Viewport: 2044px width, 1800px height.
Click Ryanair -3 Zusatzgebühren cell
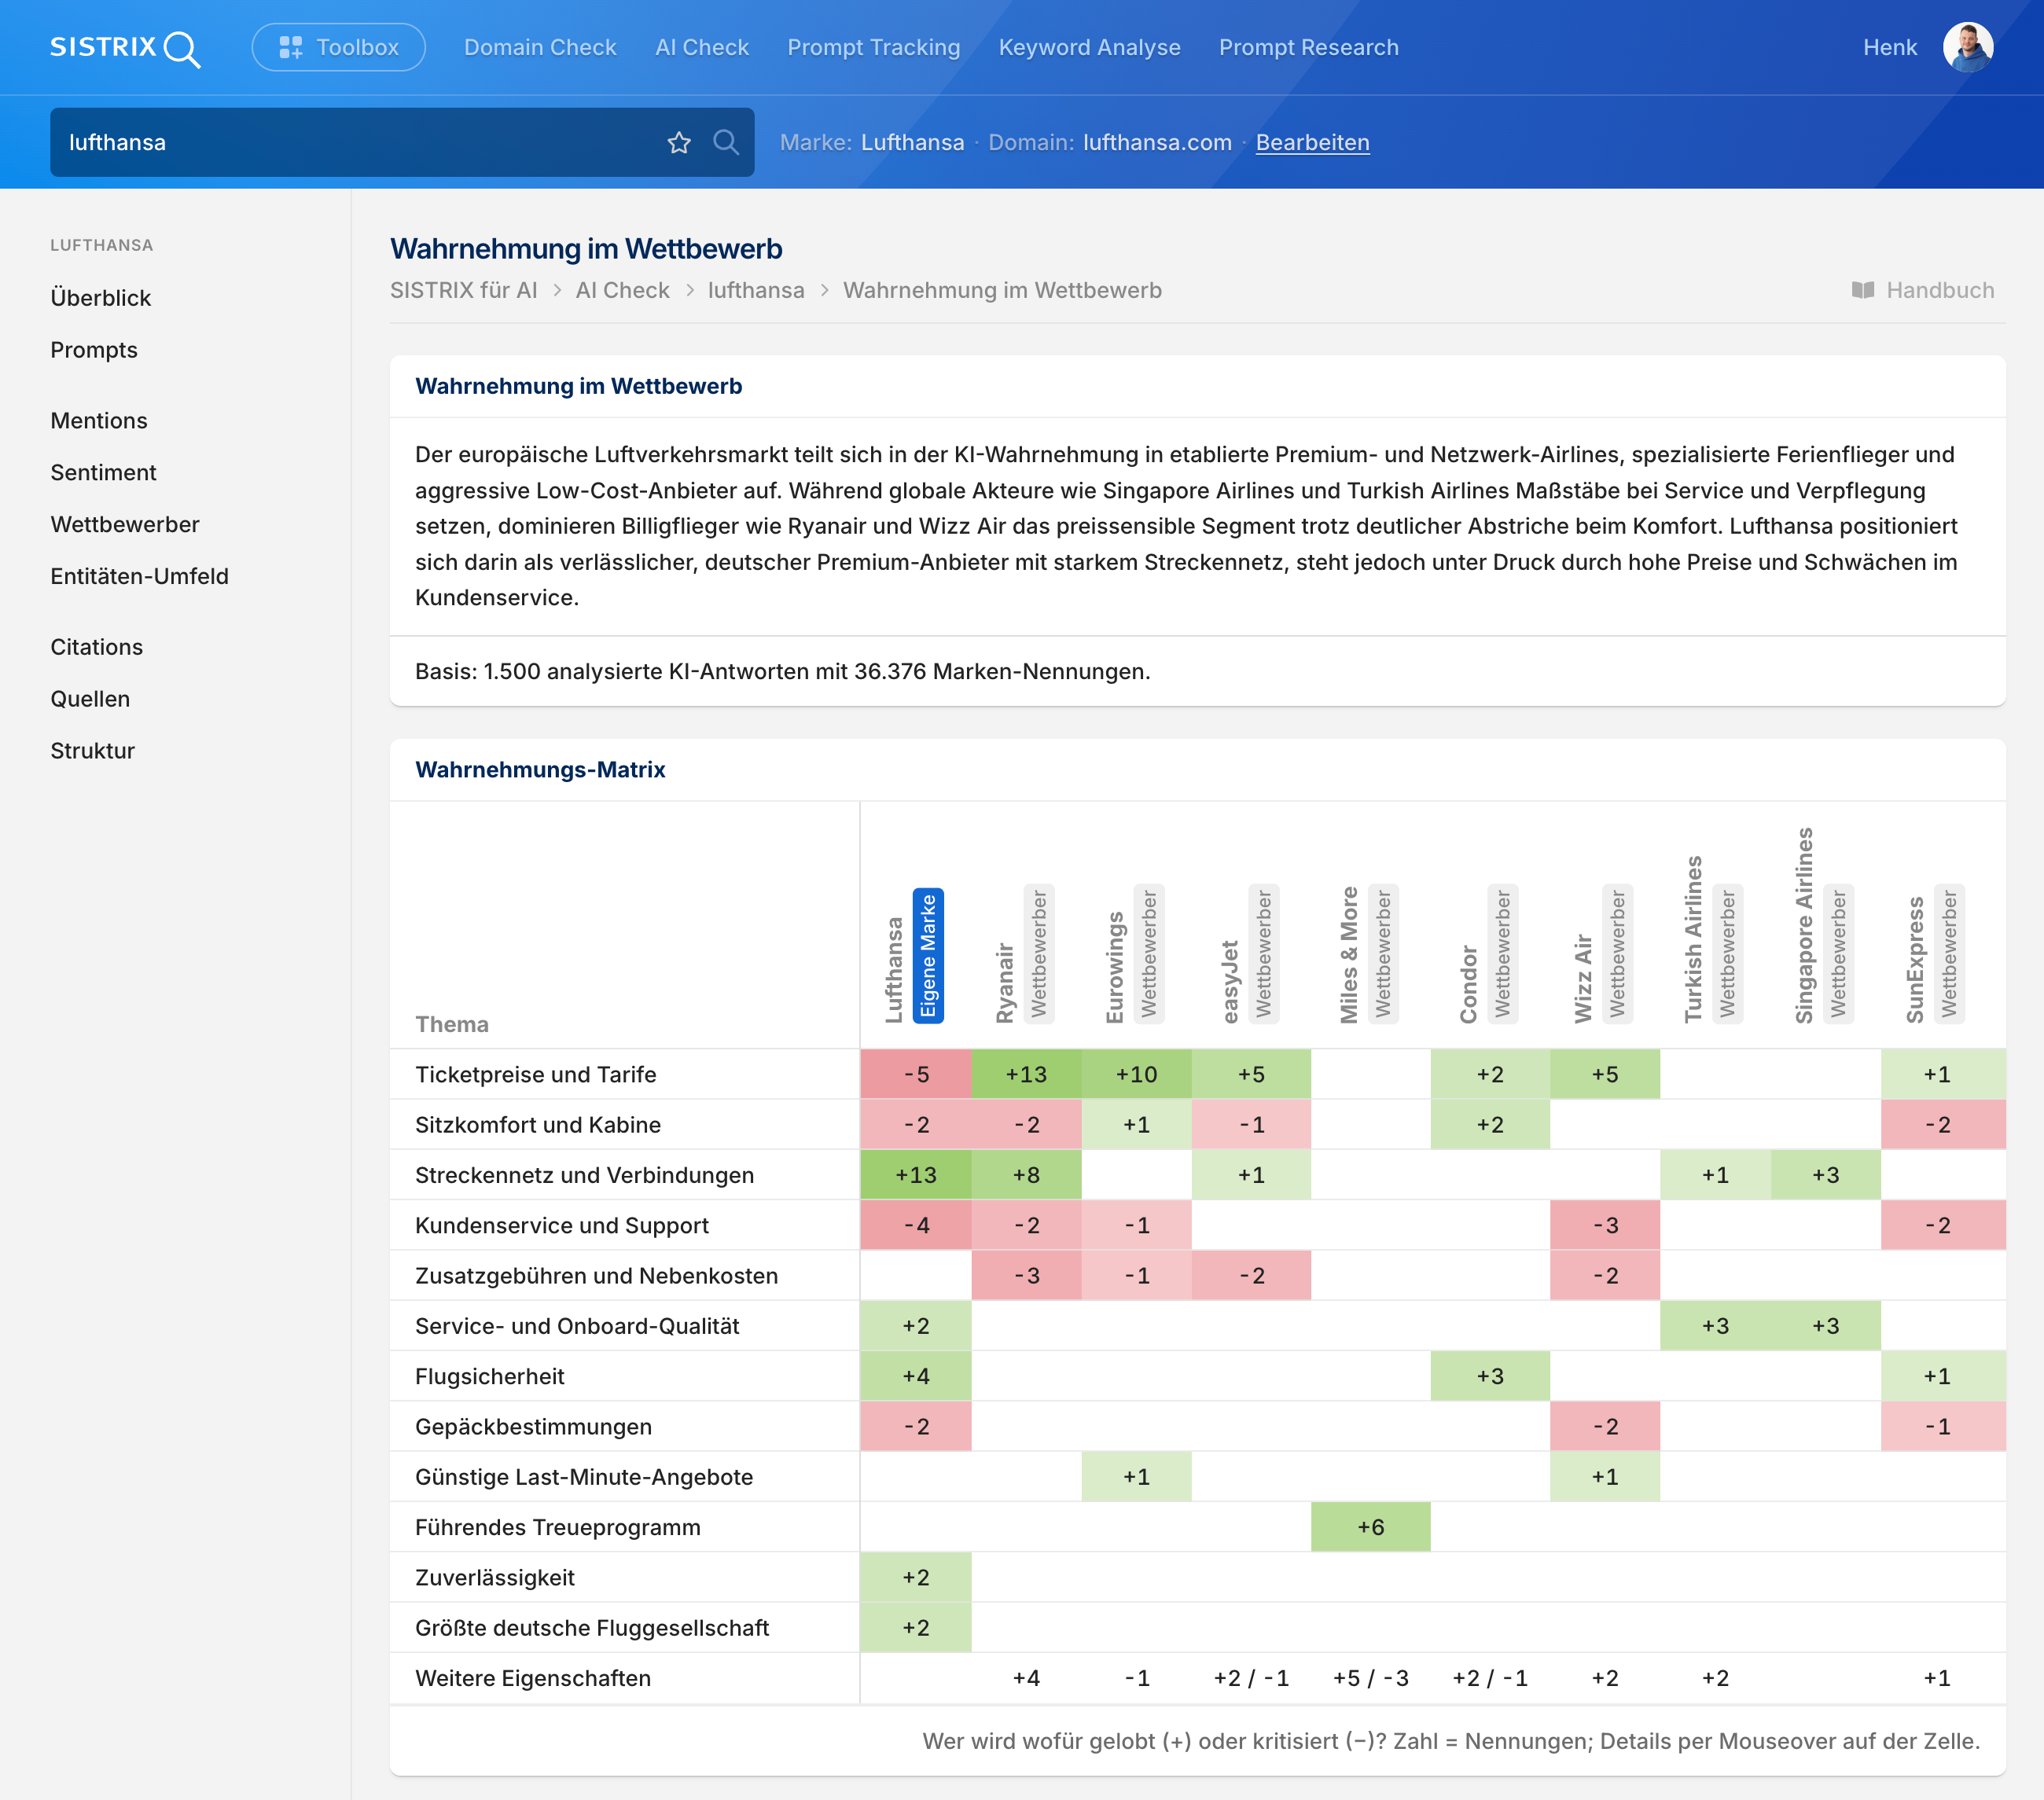(1026, 1276)
